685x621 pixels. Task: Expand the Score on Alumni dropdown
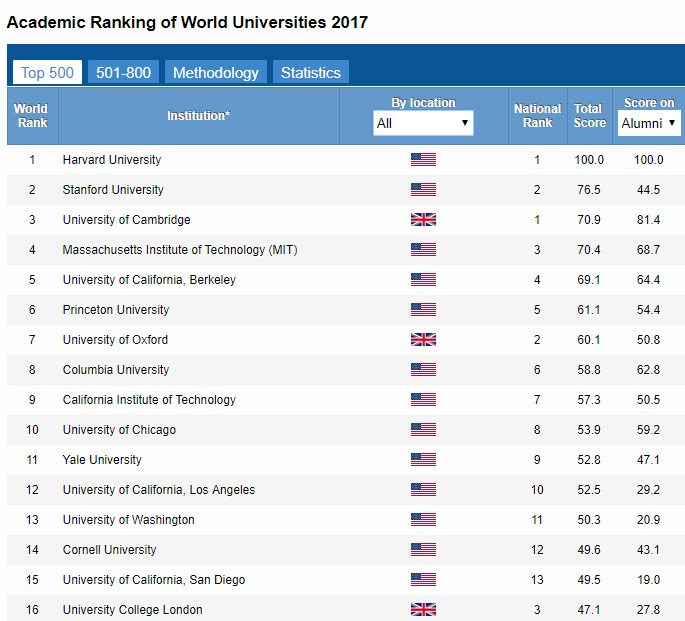click(x=648, y=123)
